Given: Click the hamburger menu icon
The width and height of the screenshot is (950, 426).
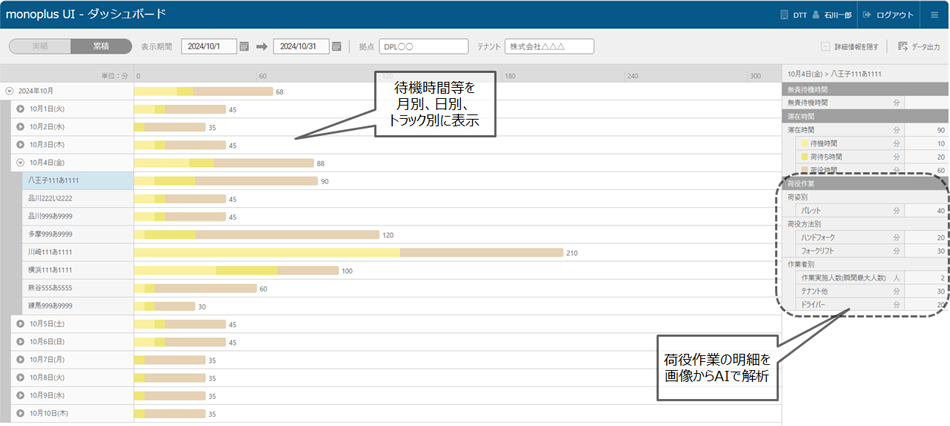Looking at the screenshot, I should point(934,15).
